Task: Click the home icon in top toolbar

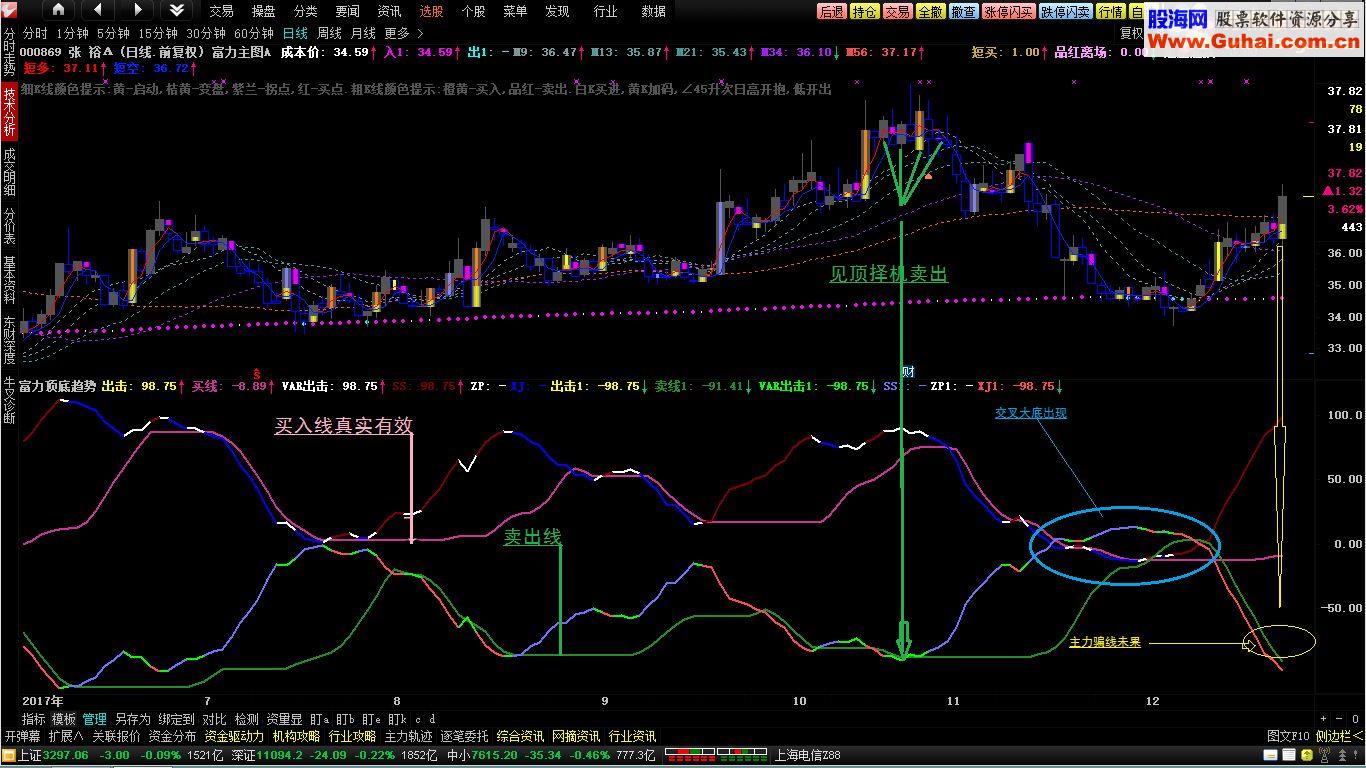Action: click(58, 10)
